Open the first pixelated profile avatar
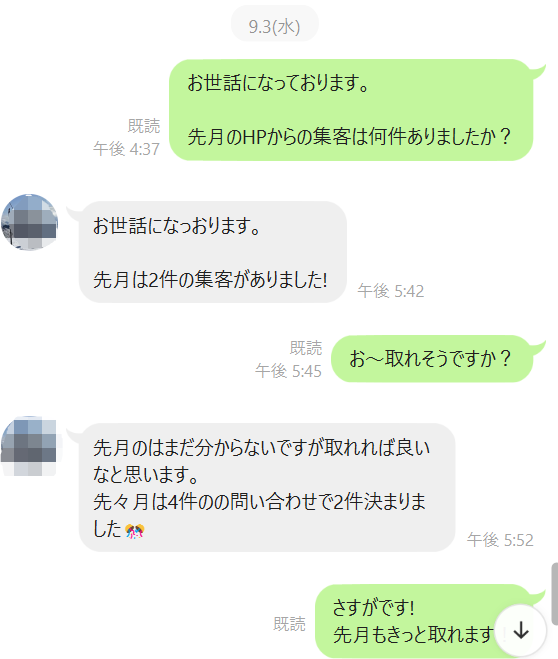 pyautogui.click(x=29, y=222)
